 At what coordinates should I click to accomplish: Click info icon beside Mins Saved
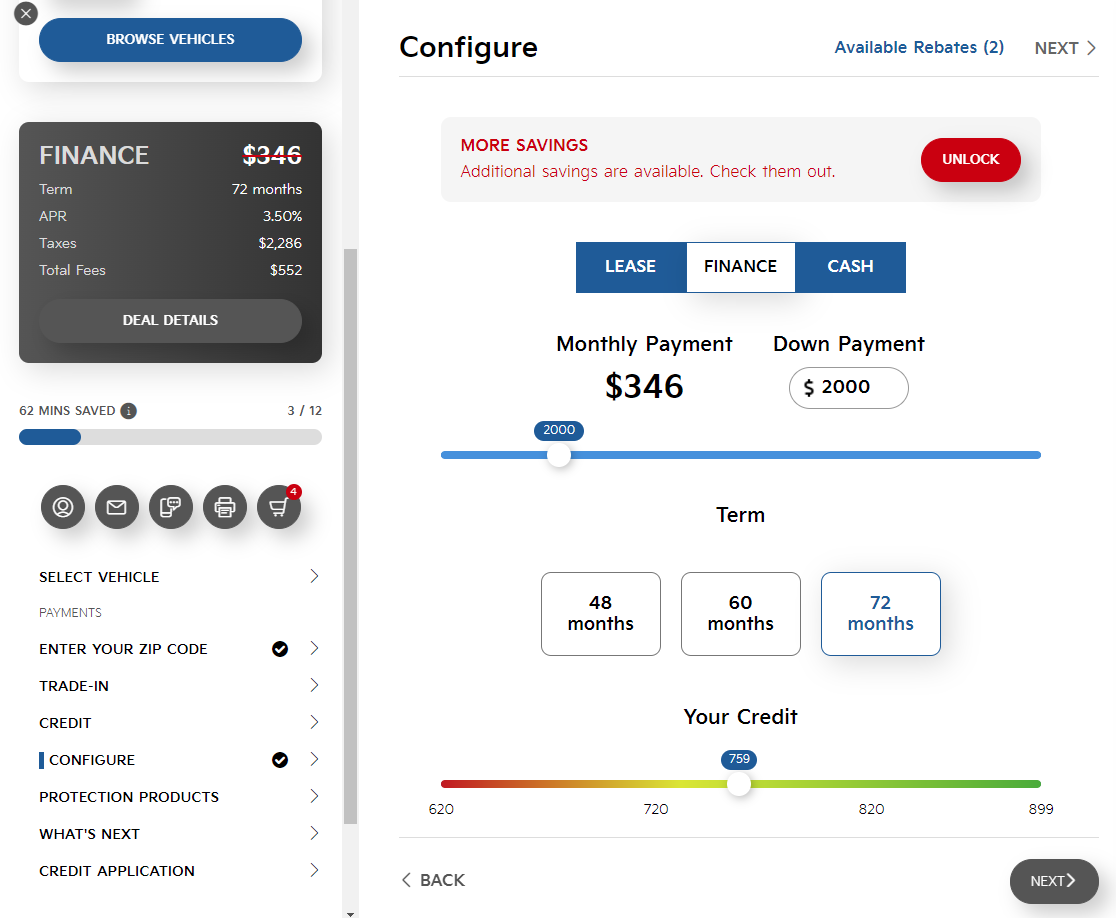tap(128, 411)
